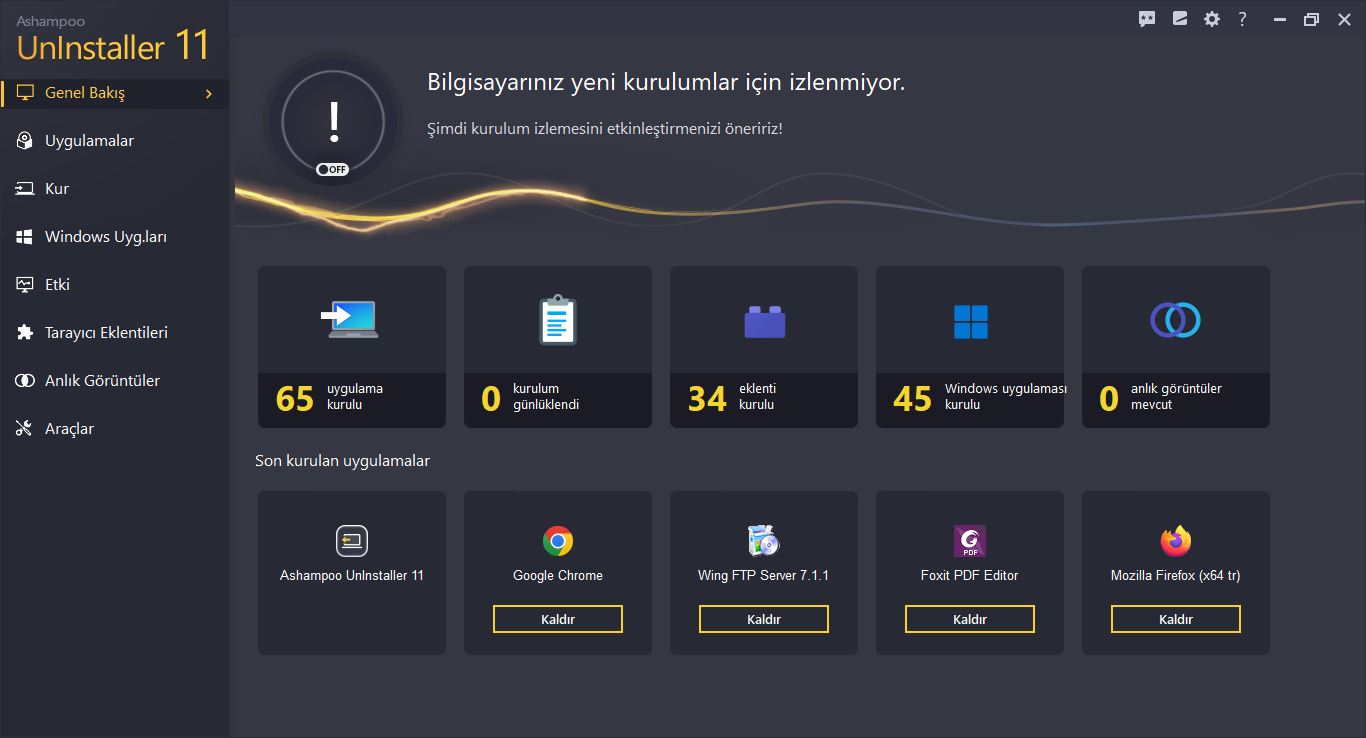Click the Mozilla Firefox (x64 tr) label
This screenshot has height=738, width=1366.
1176,575
